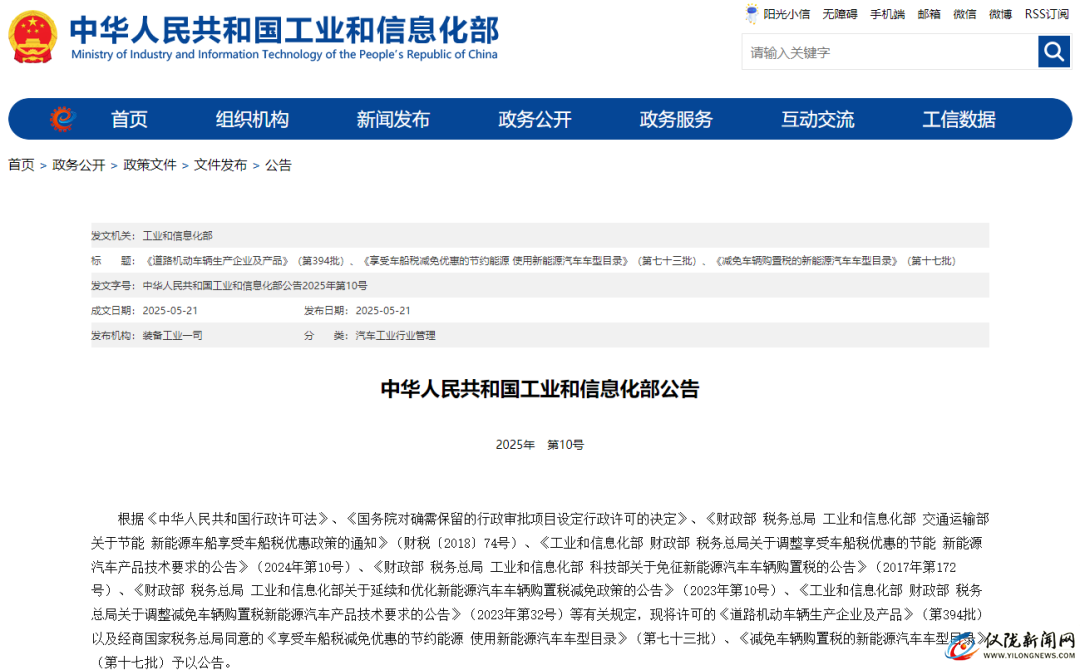The height and width of the screenshot is (670, 1080).
Task: Open the 工信数据 navigation item
Action: click(x=959, y=119)
